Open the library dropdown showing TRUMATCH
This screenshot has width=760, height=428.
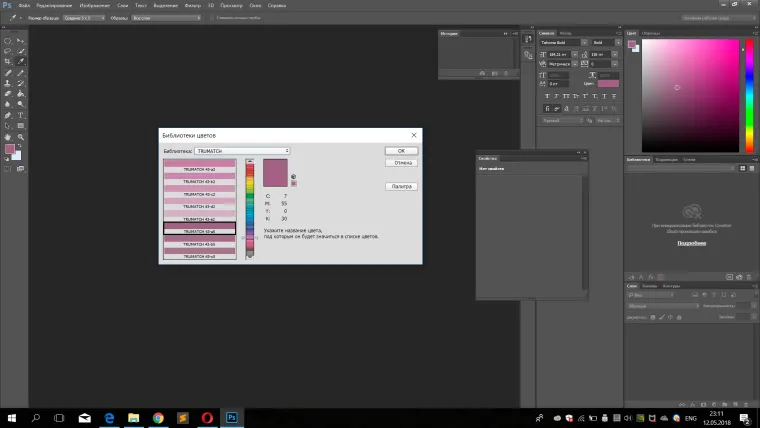pyautogui.click(x=242, y=151)
